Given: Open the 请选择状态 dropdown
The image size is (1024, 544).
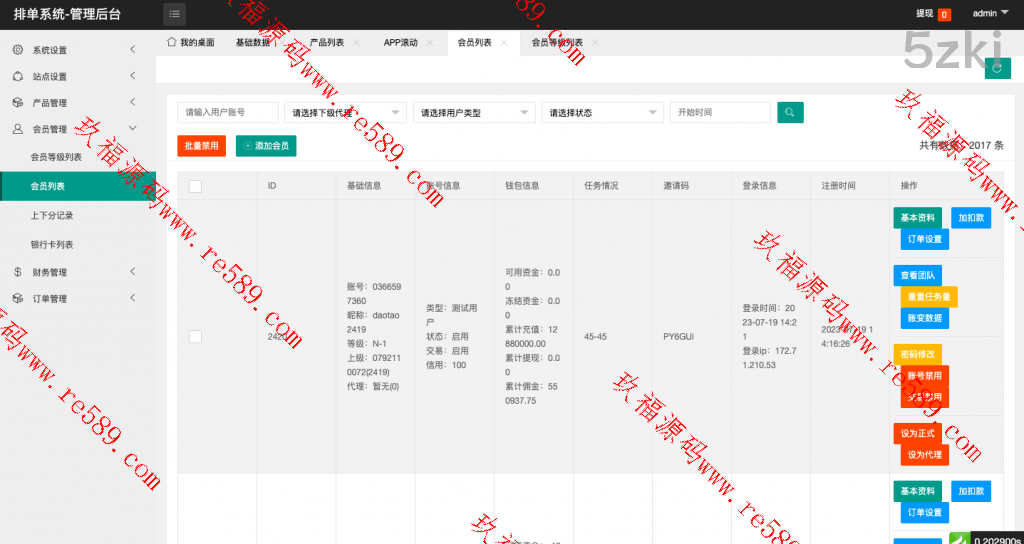Looking at the screenshot, I should point(602,113).
